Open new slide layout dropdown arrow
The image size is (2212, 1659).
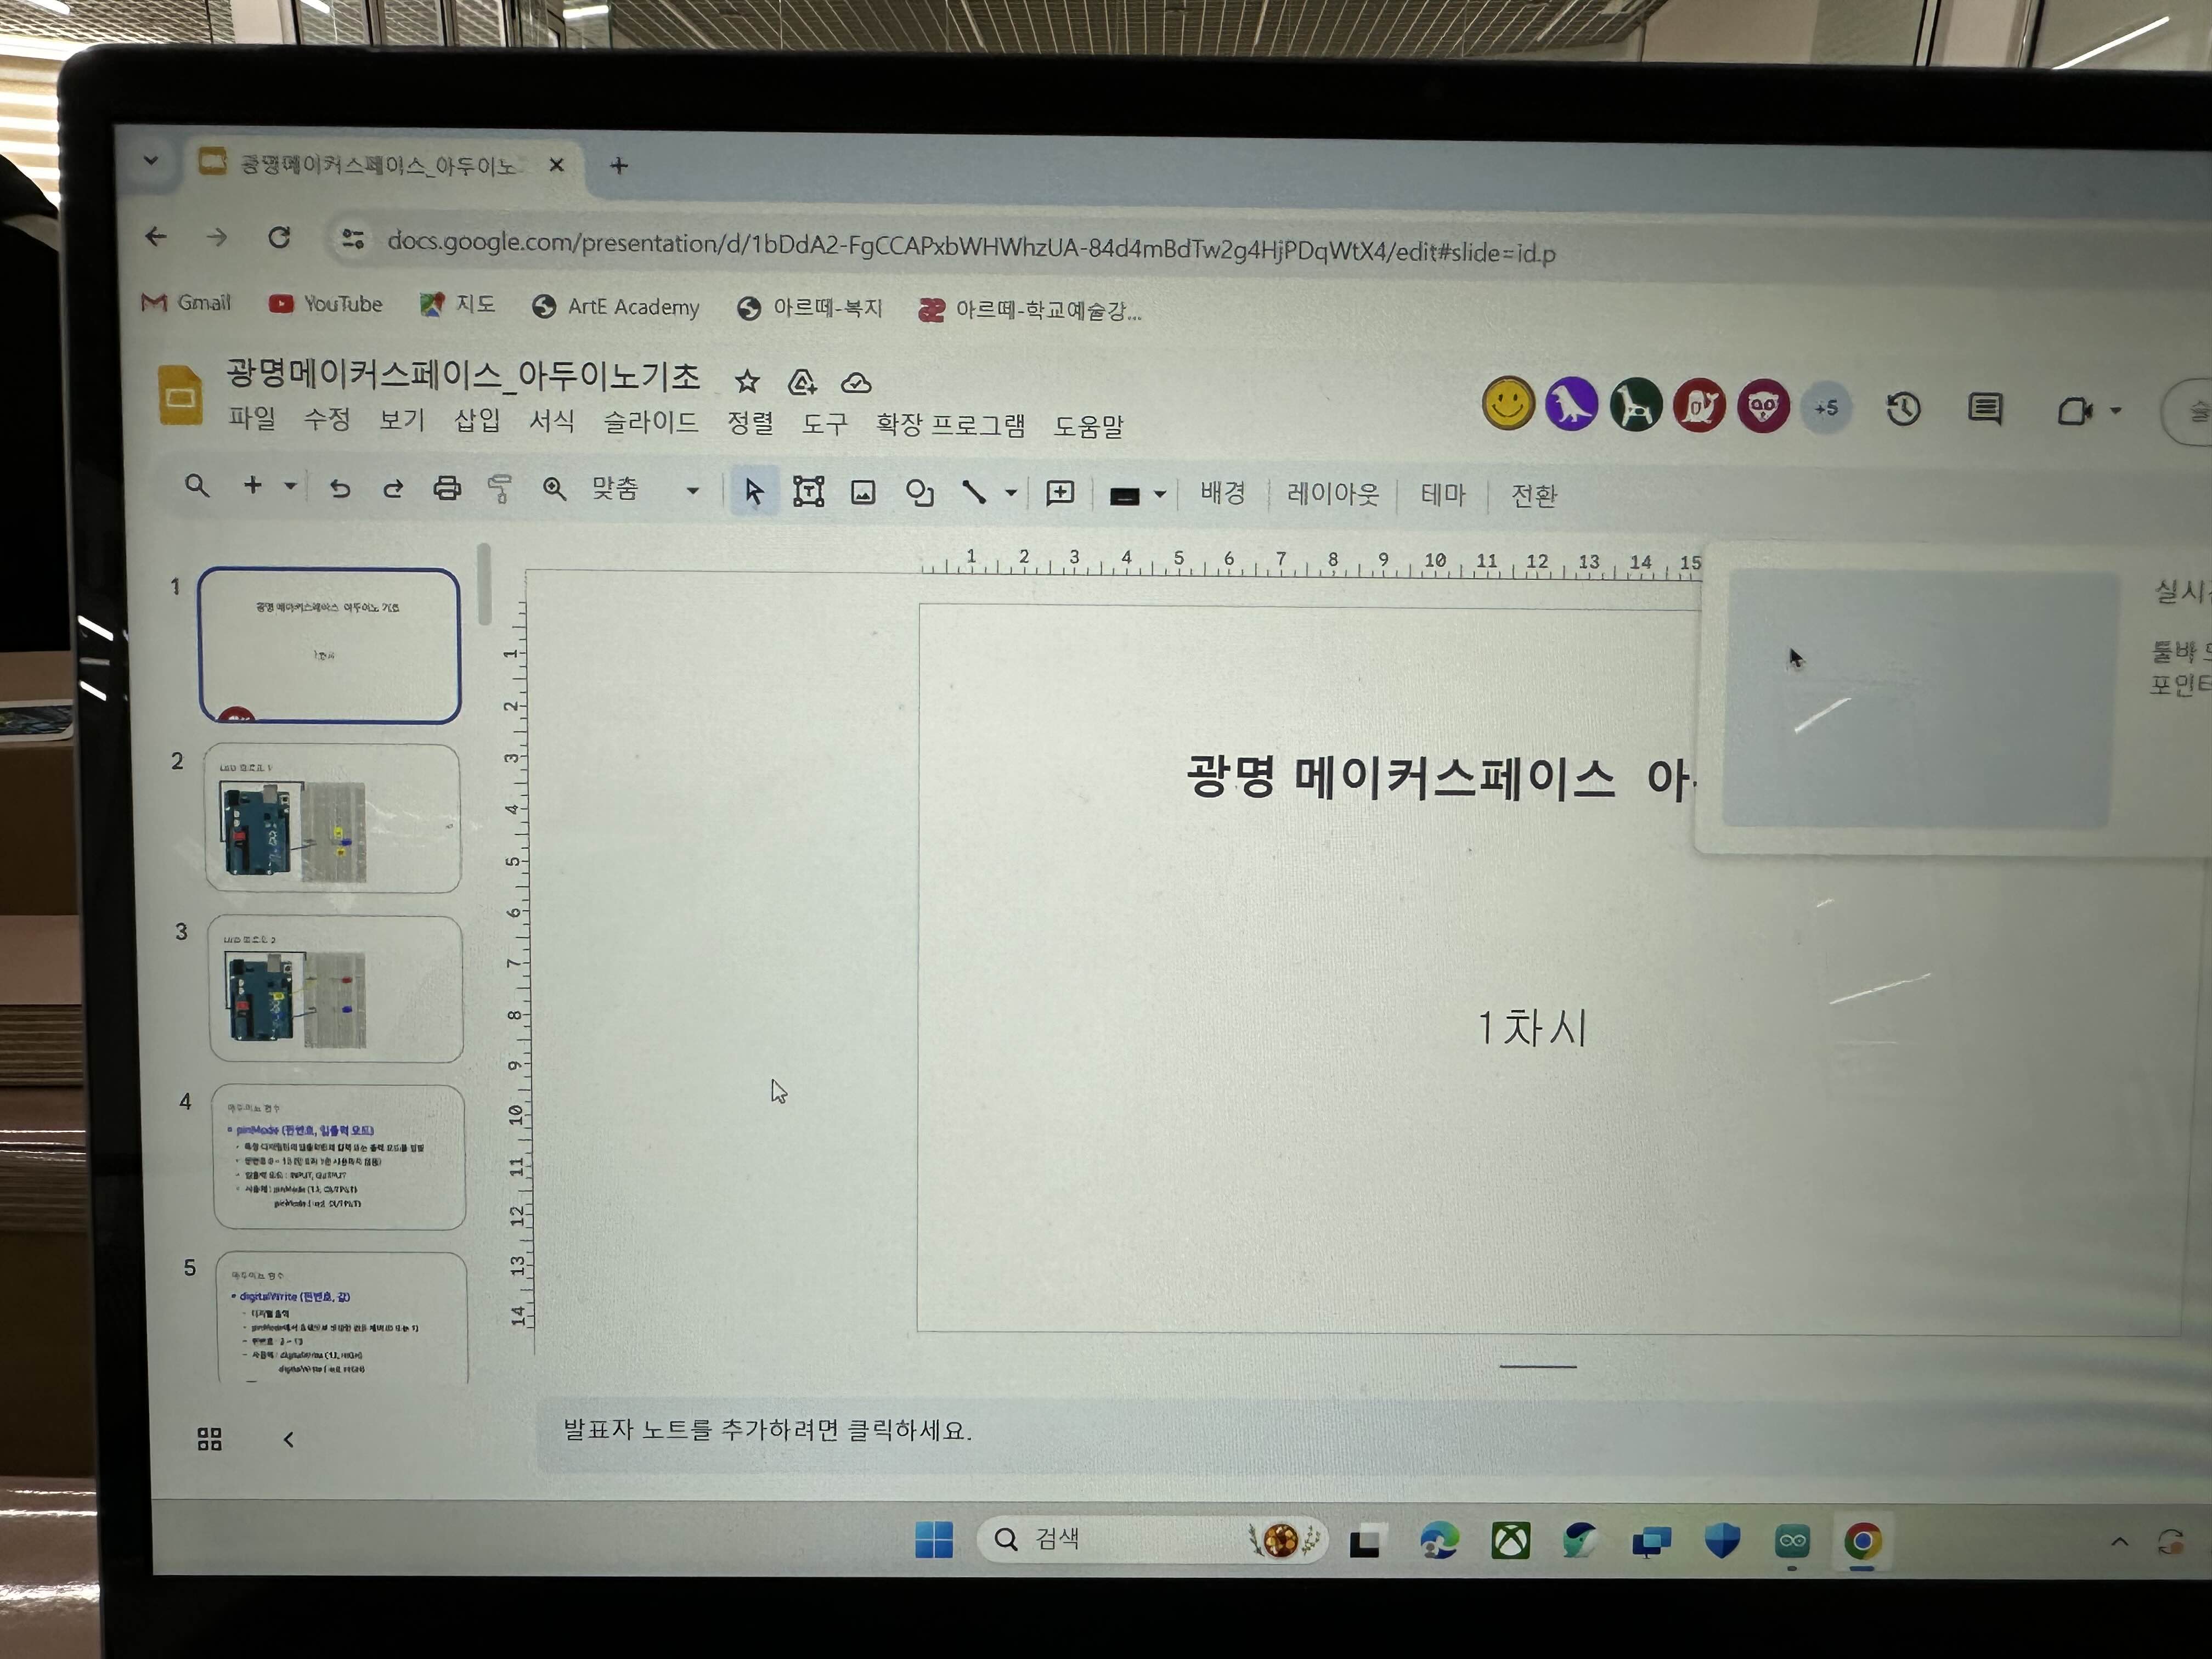(290, 486)
